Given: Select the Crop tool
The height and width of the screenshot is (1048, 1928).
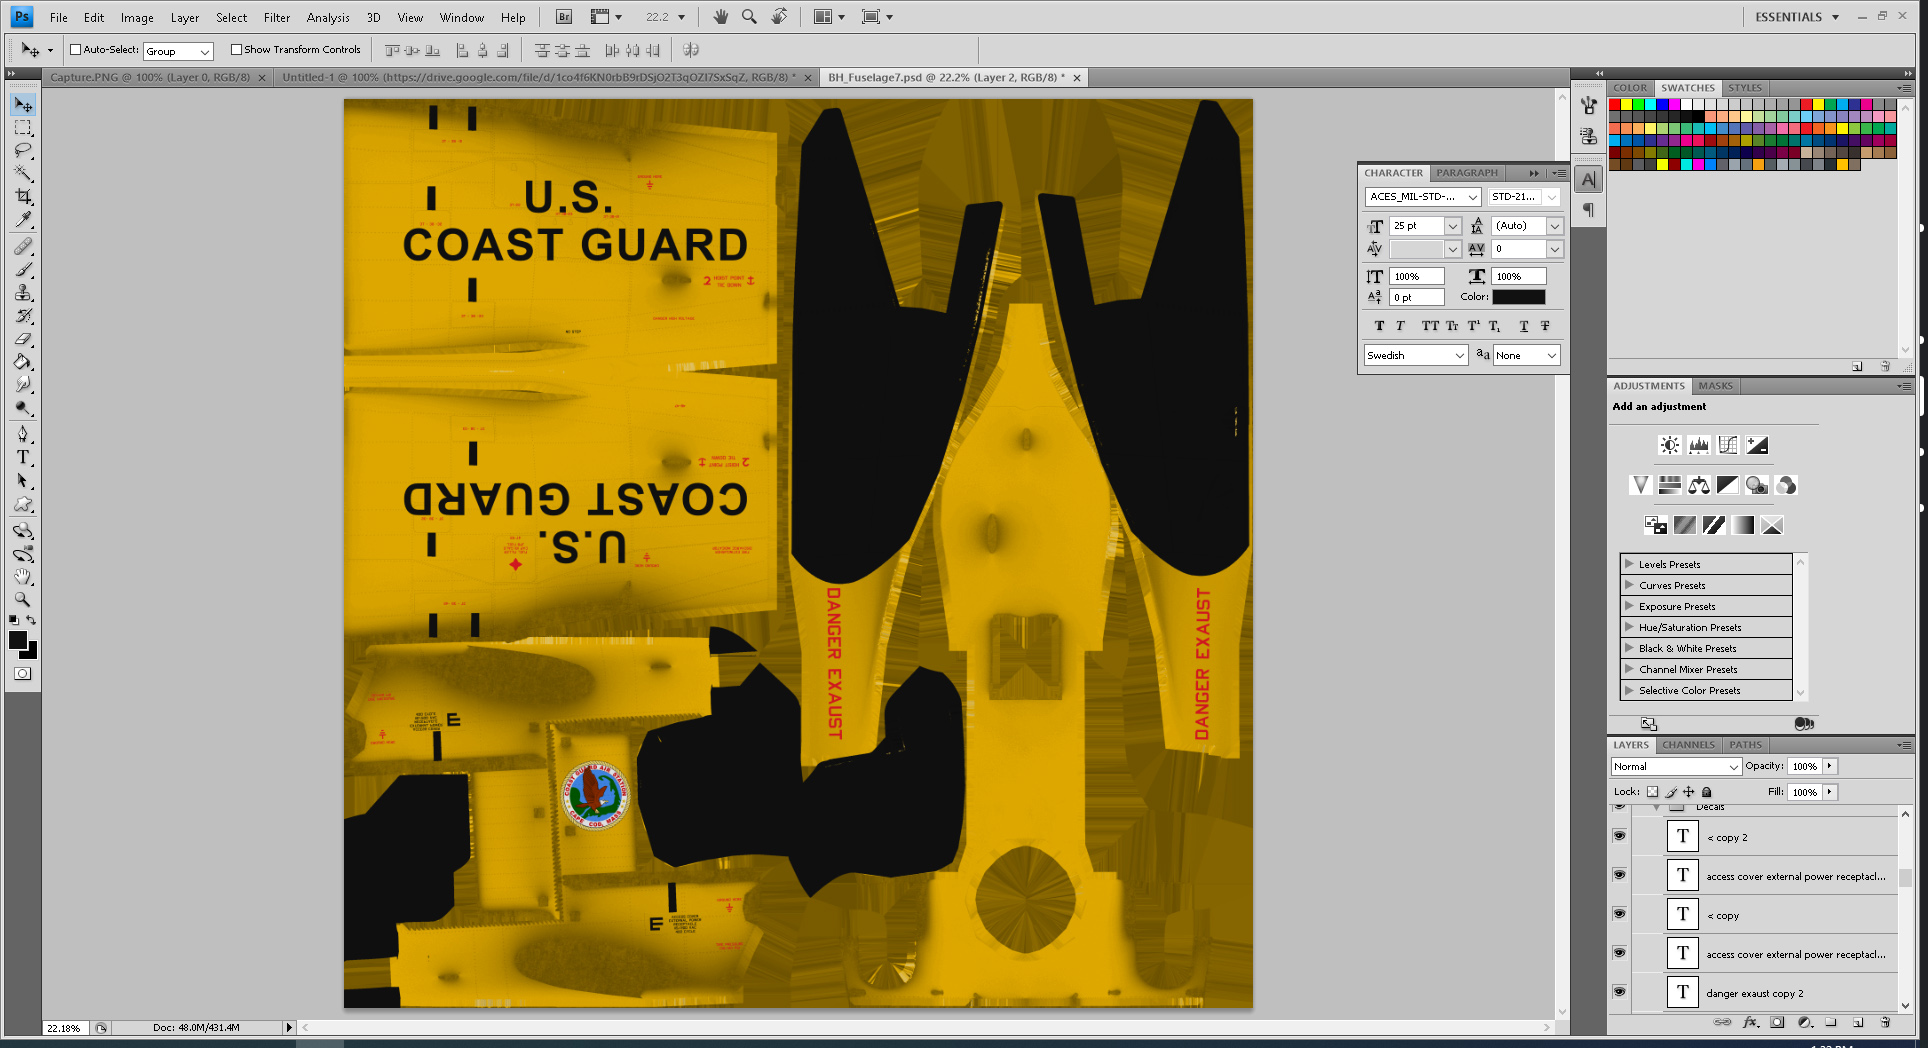Looking at the screenshot, I should (23, 197).
